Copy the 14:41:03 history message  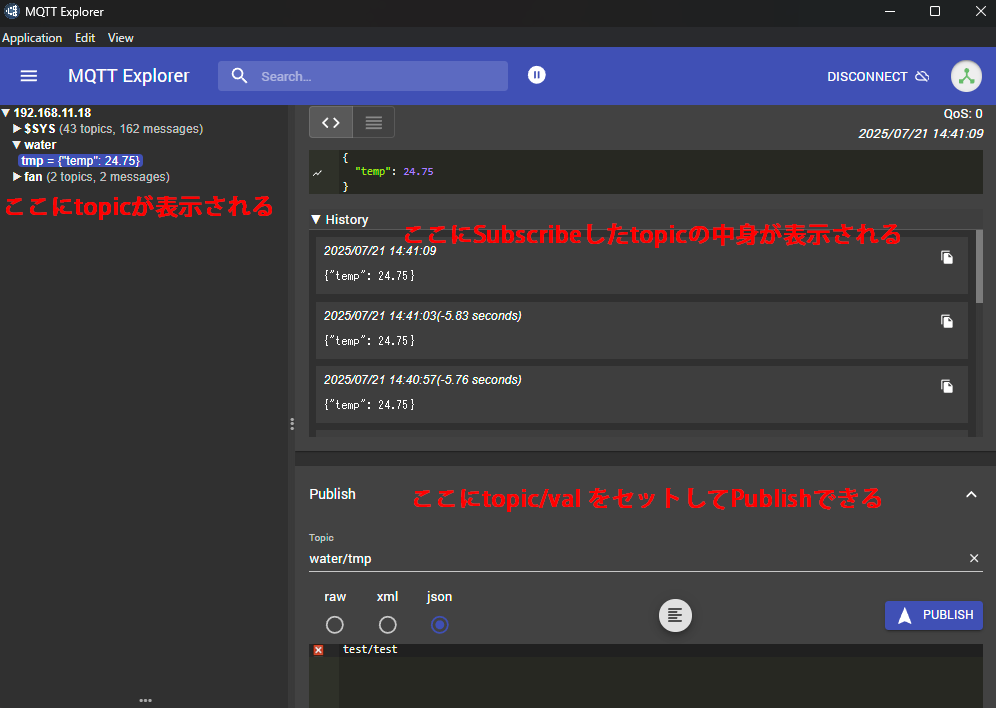coord(946,321)
